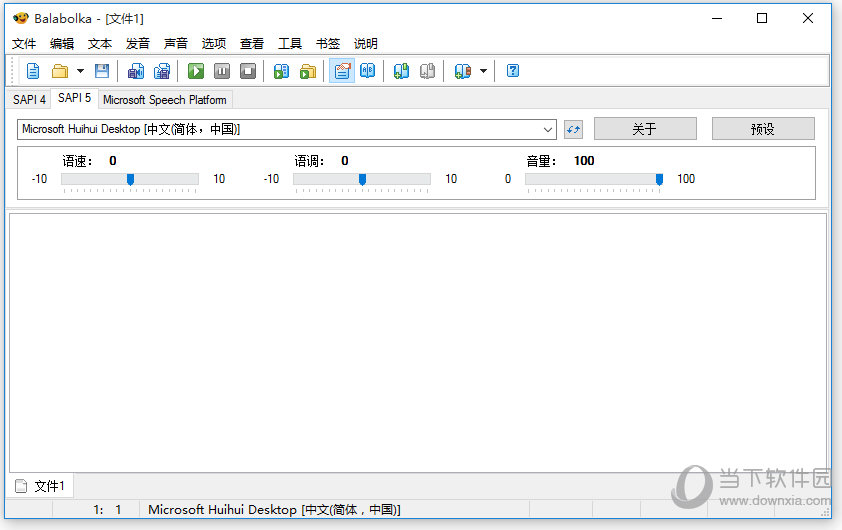Image resolution: width=842 pixels, height=530 pixels.
Task: Open the 编辑 menu
Action: (x=62, y=43)
